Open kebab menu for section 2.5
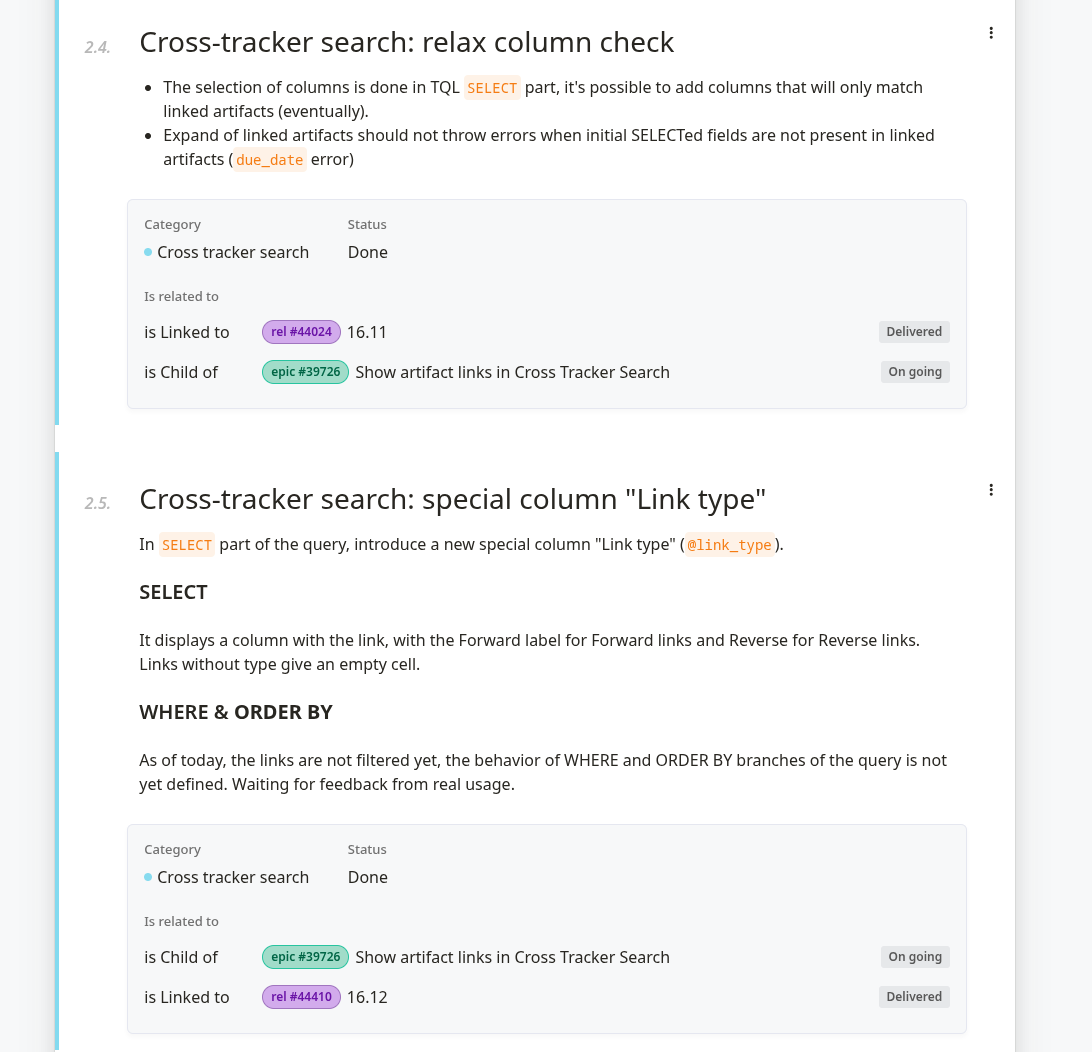This screenshot has width=1092, height=1052. 991,490
